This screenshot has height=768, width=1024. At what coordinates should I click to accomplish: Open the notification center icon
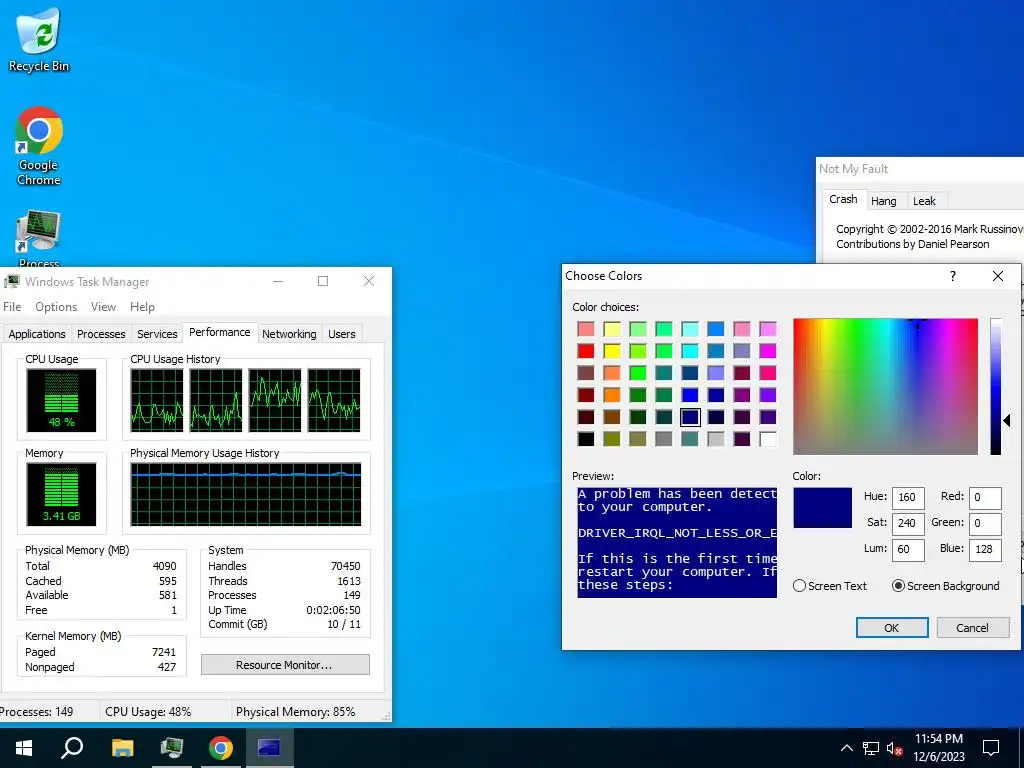[991, 748]
